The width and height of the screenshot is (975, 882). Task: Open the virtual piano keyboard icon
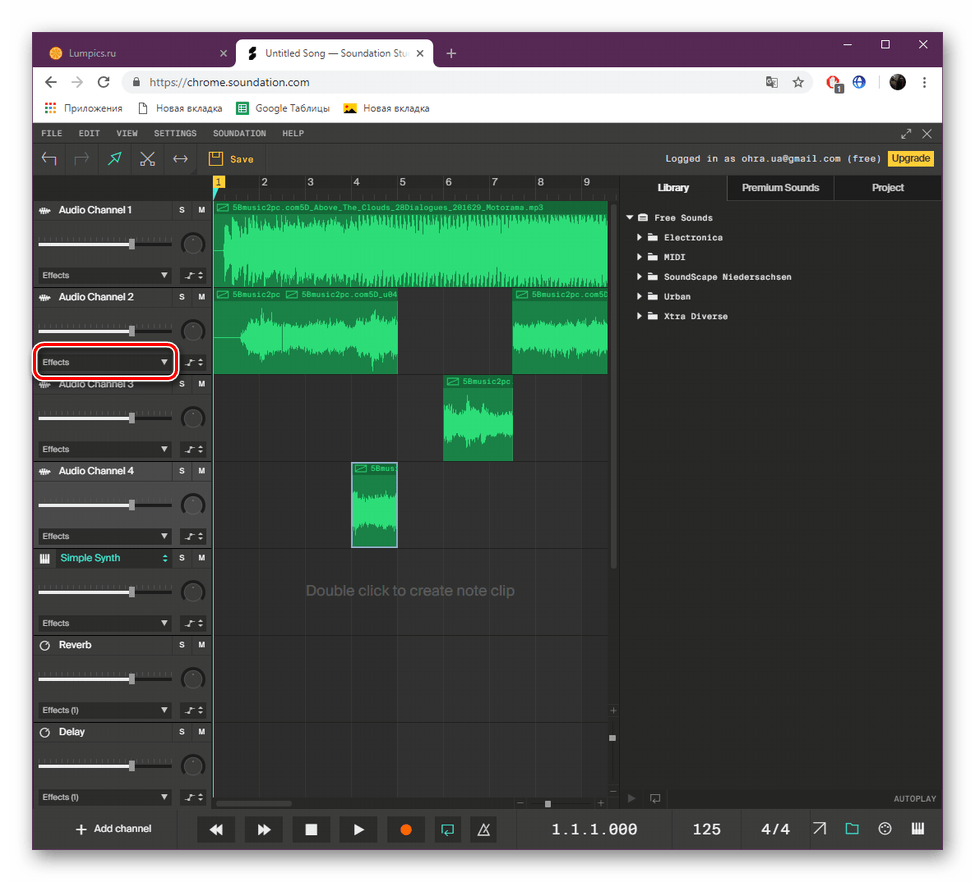(x=917, y=829)
